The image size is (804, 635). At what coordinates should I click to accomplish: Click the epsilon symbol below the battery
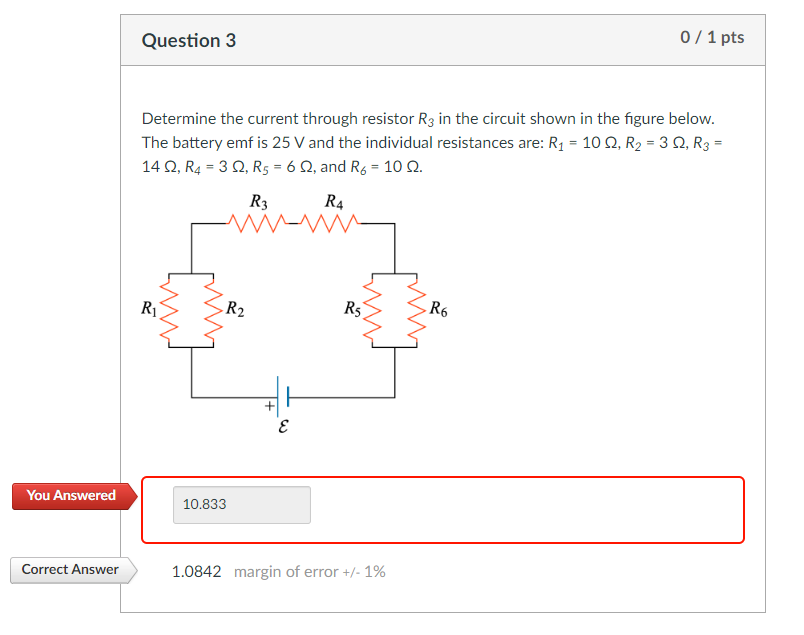[284, 425]
